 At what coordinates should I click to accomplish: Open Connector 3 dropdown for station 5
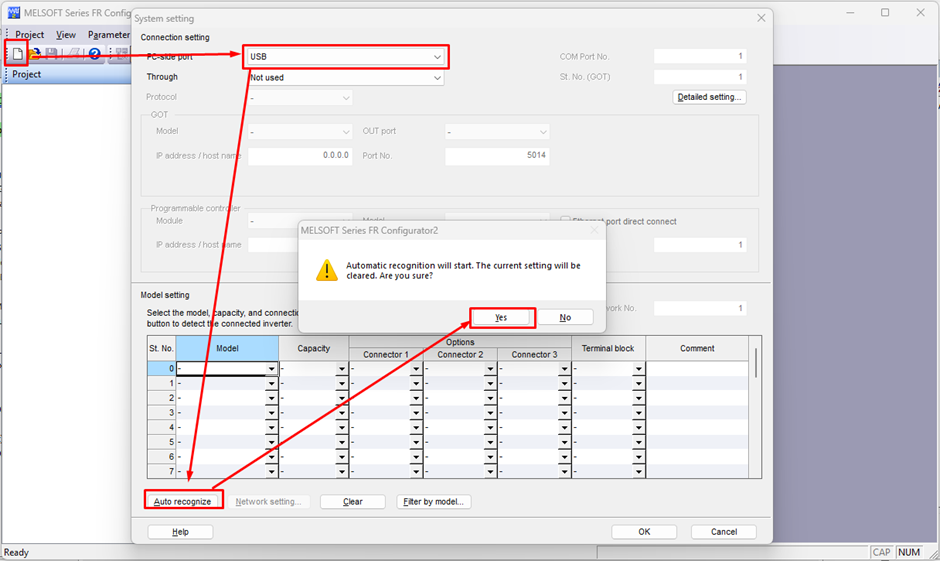(564, 442)
